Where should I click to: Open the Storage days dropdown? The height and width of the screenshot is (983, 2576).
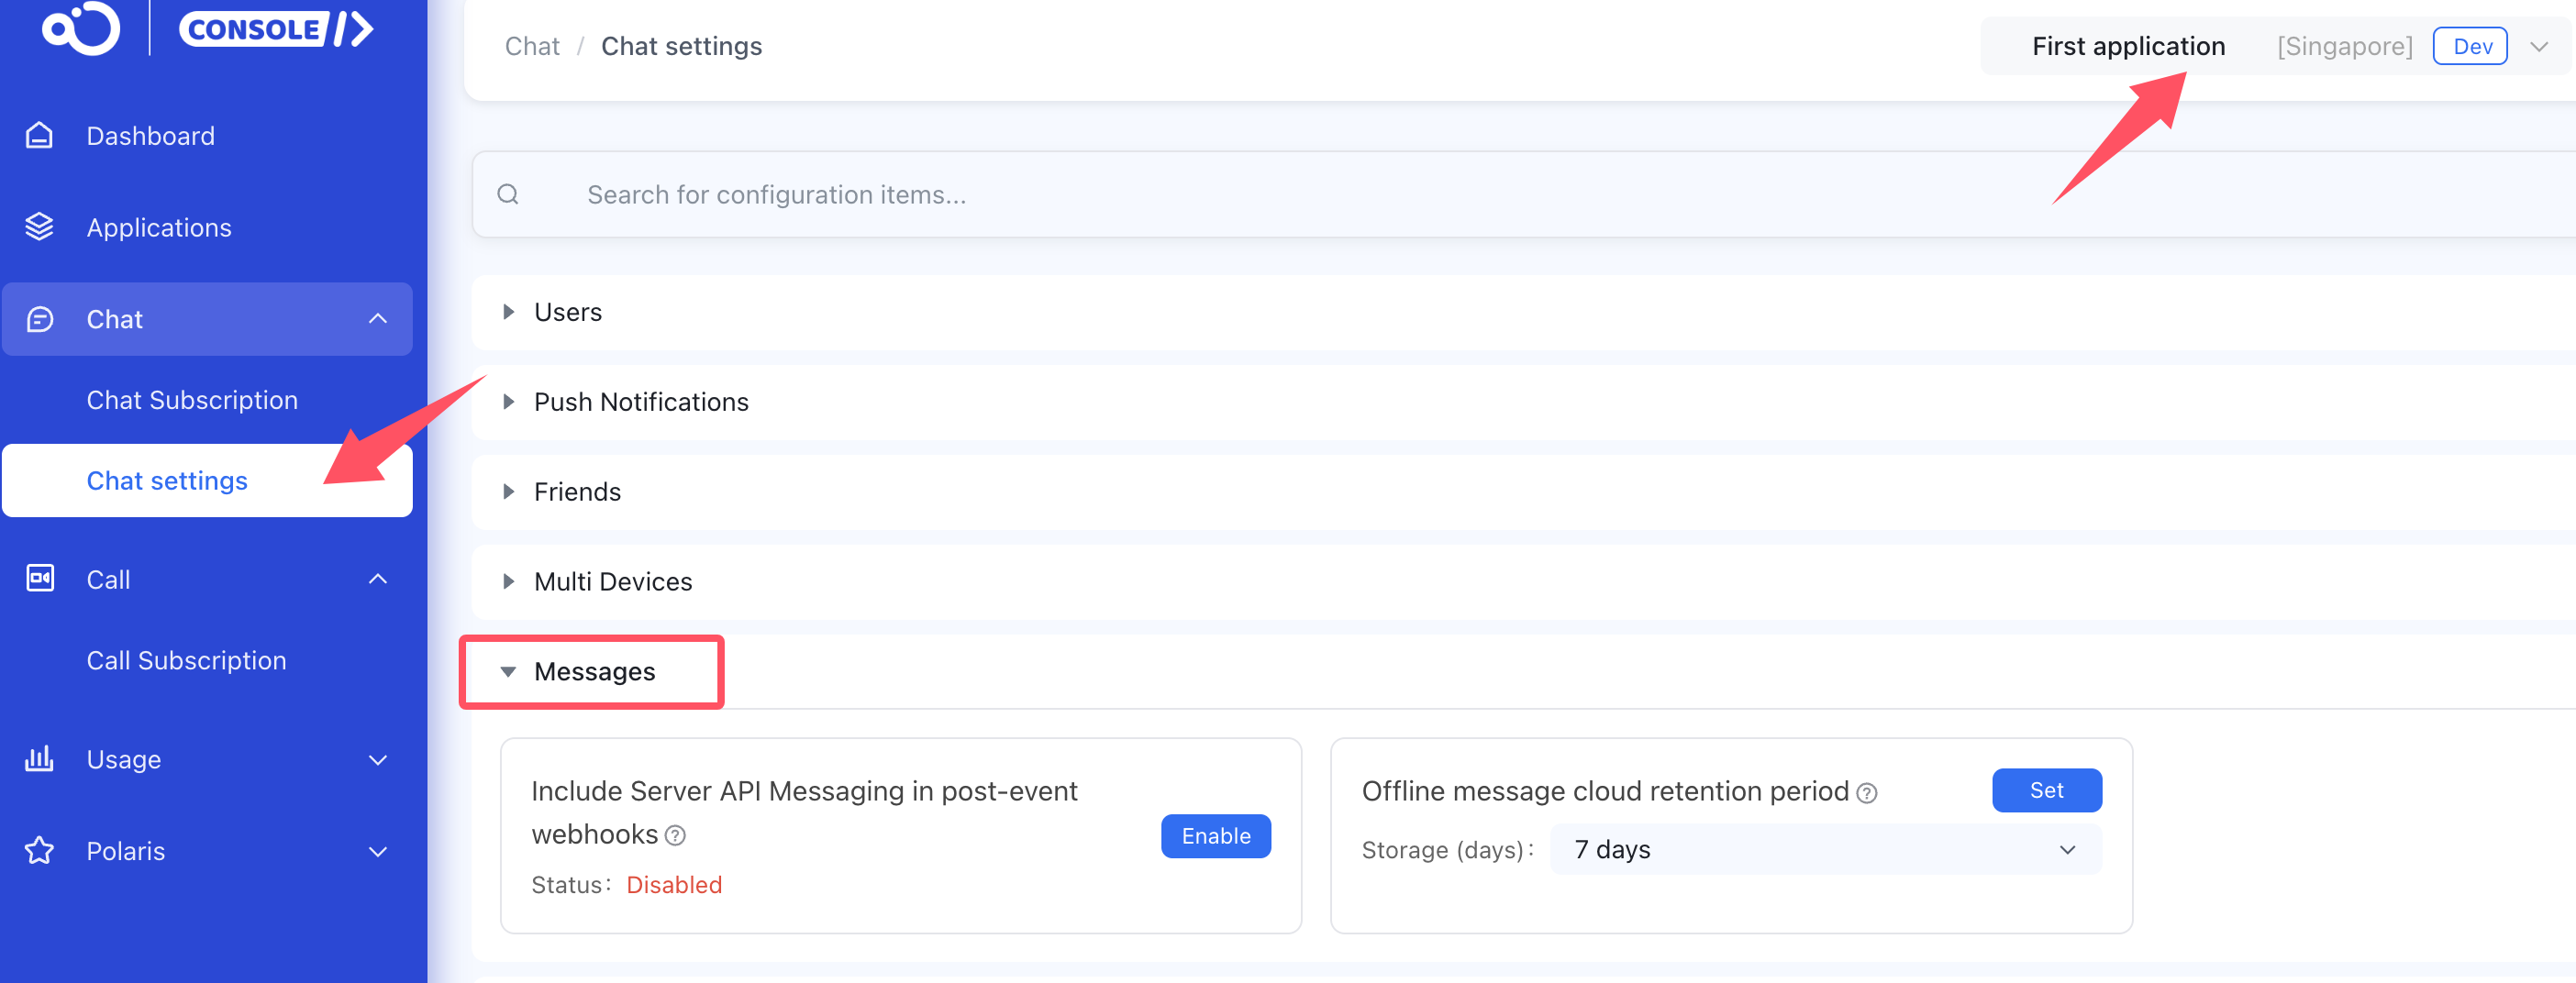pyautogui.click(x=1825, y=849)
